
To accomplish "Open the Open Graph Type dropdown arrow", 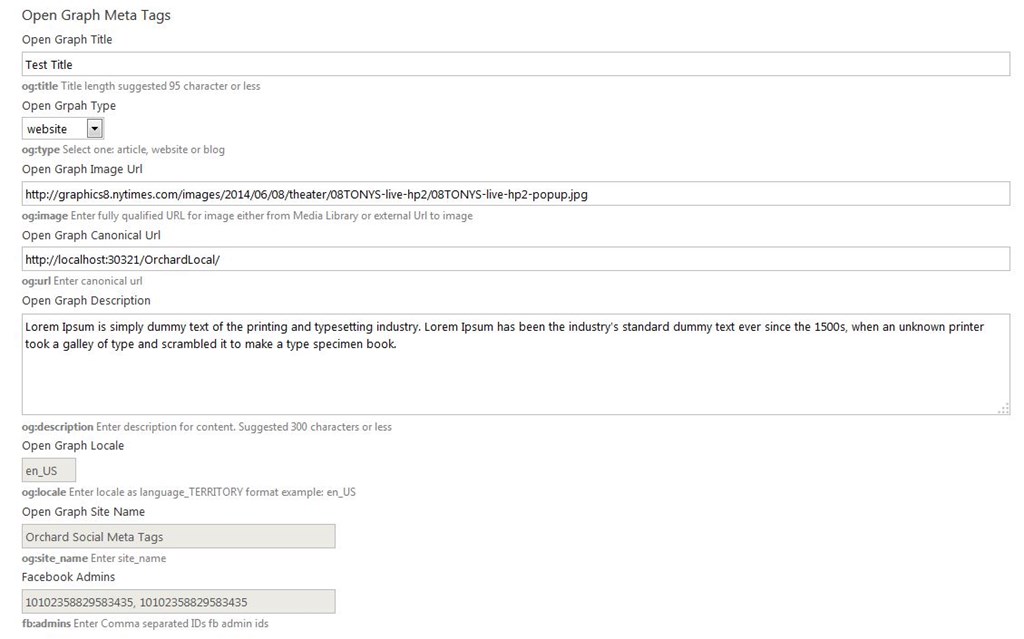I will 94,128.
